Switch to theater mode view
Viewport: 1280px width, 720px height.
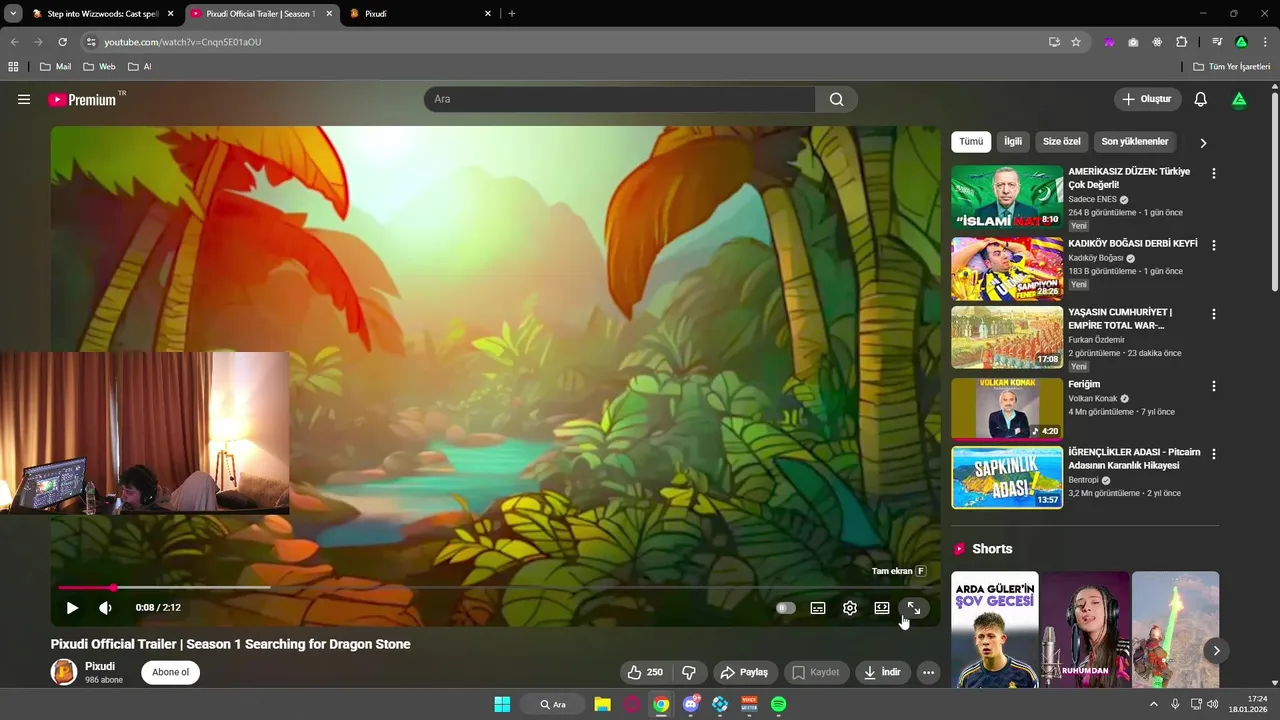click(x=882, y=608)
